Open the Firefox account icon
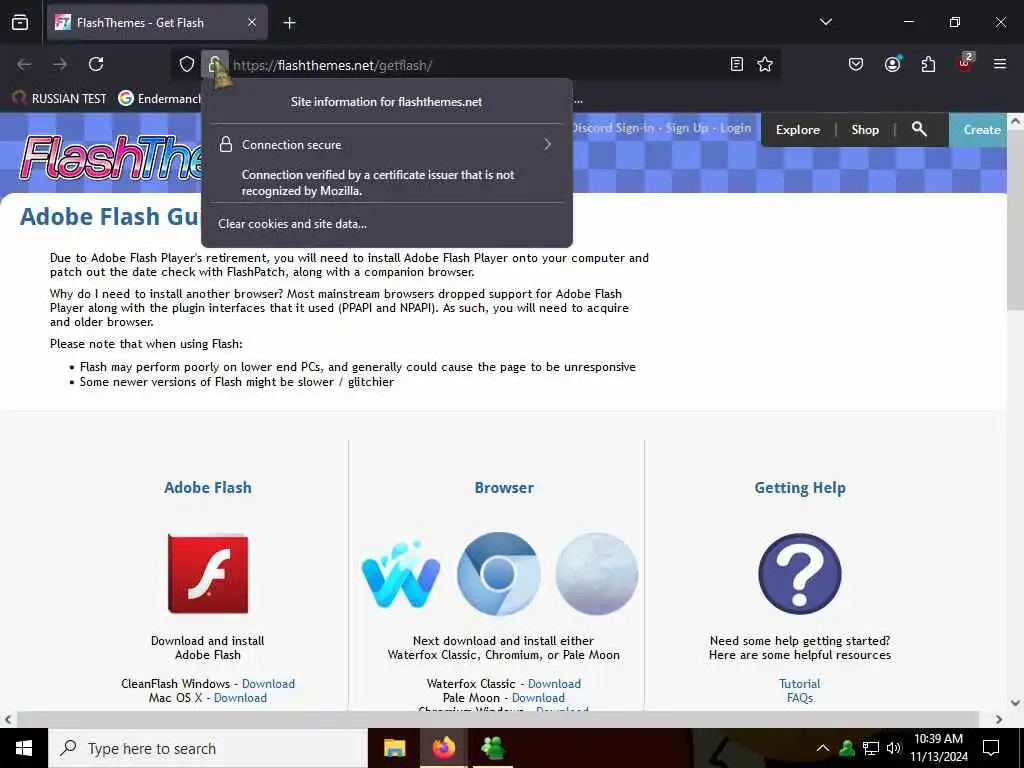 pos(892,64)
